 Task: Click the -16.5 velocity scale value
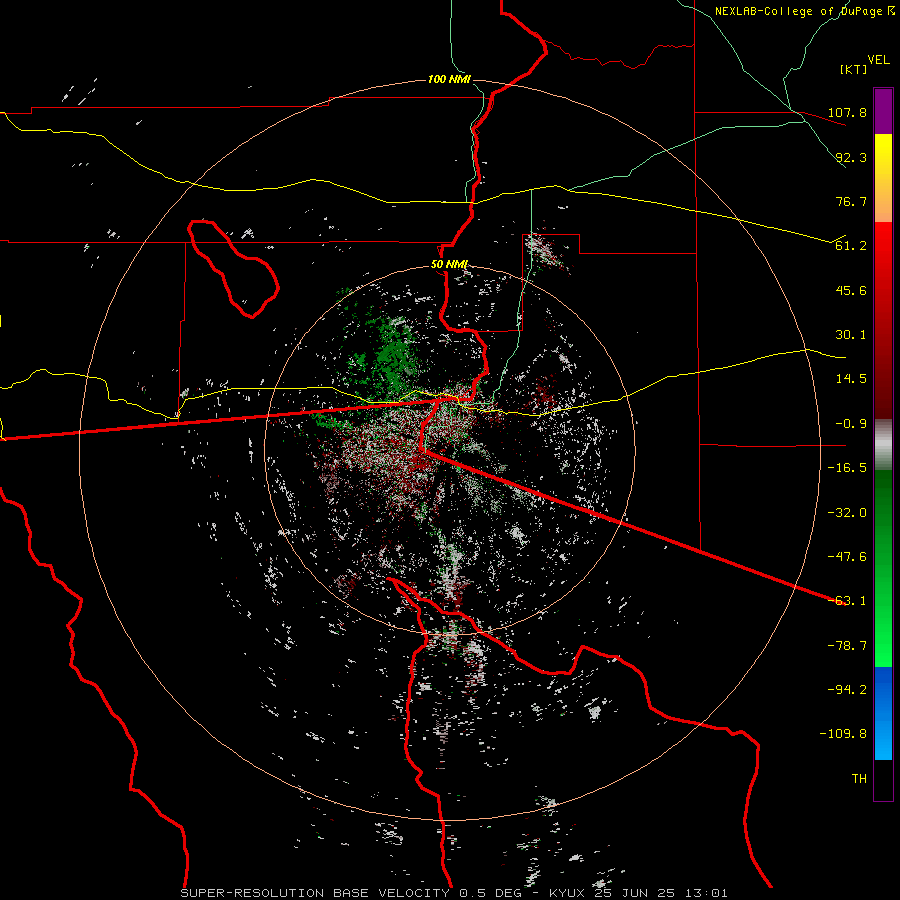pyautogui.click(x=847, y=468)
